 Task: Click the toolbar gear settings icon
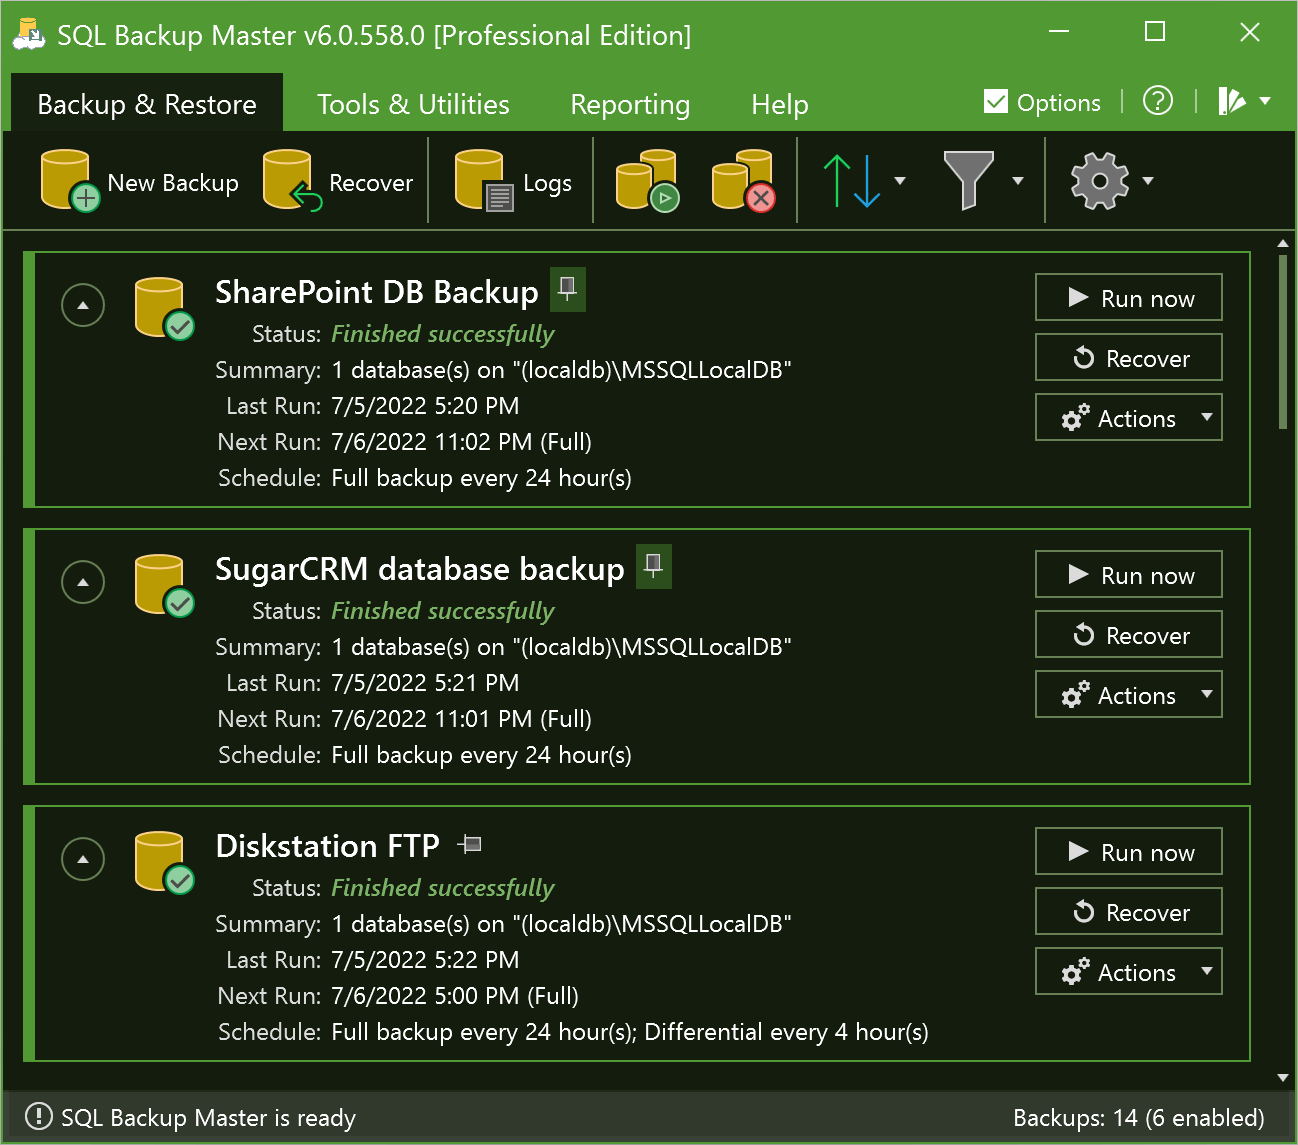[x=1100, y=181]
